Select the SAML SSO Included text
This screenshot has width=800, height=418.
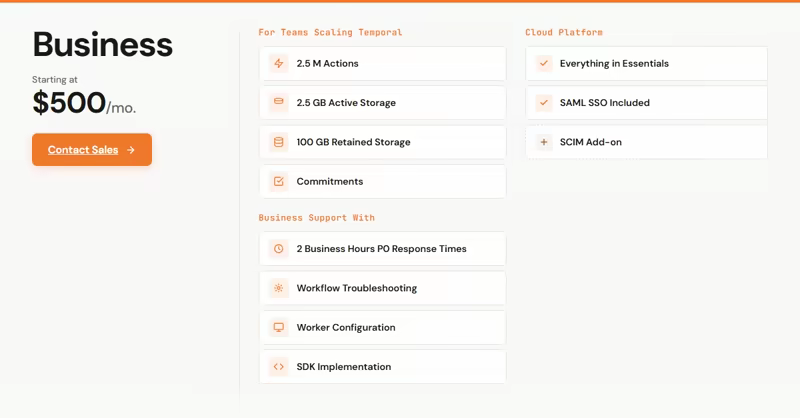(x=605, y=103)
